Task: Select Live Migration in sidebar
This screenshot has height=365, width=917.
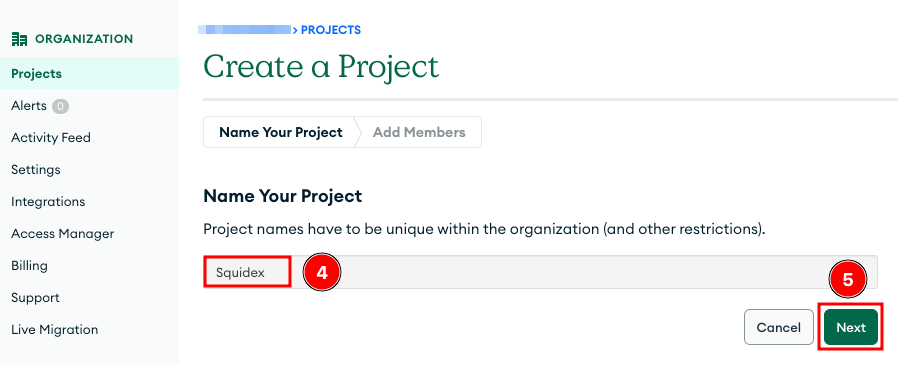Action: tap(54, 330)
